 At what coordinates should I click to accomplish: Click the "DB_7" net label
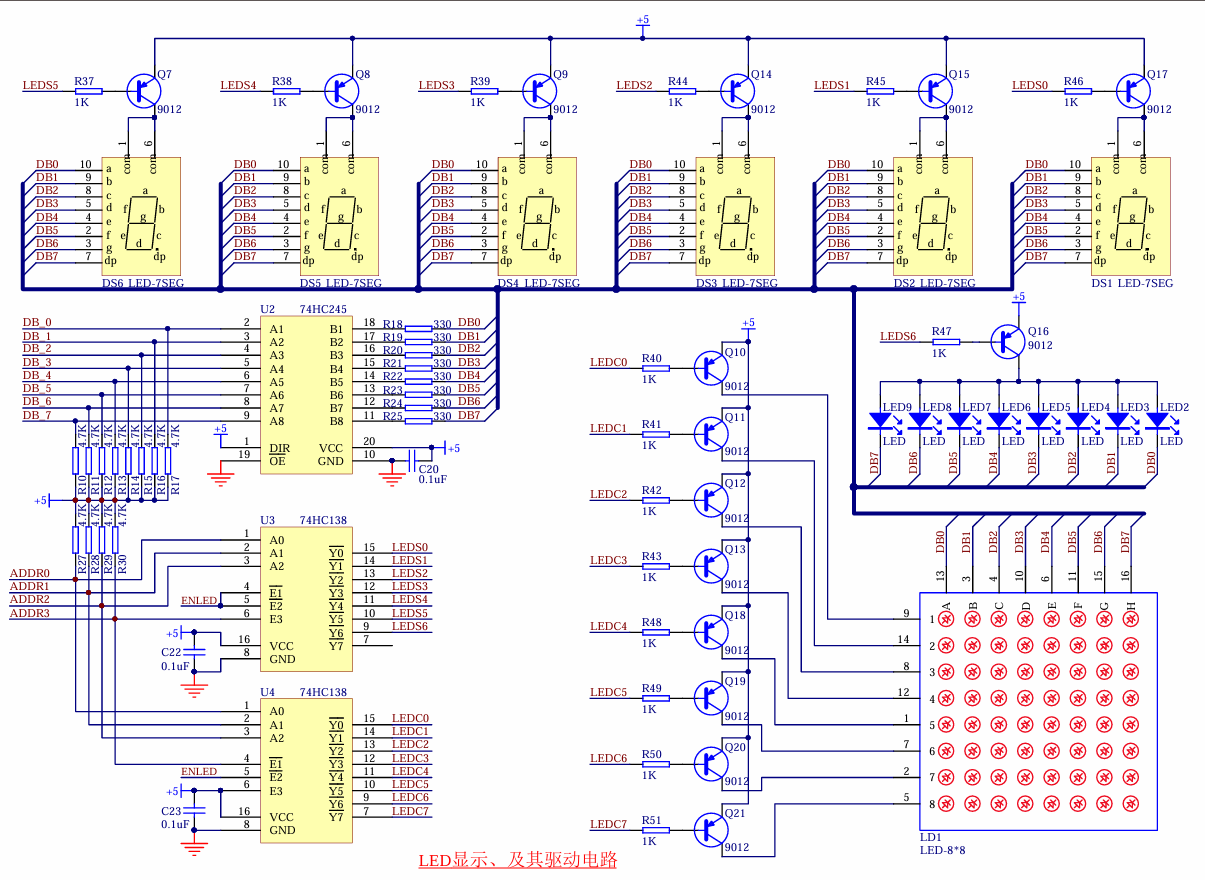pos(37,414)
